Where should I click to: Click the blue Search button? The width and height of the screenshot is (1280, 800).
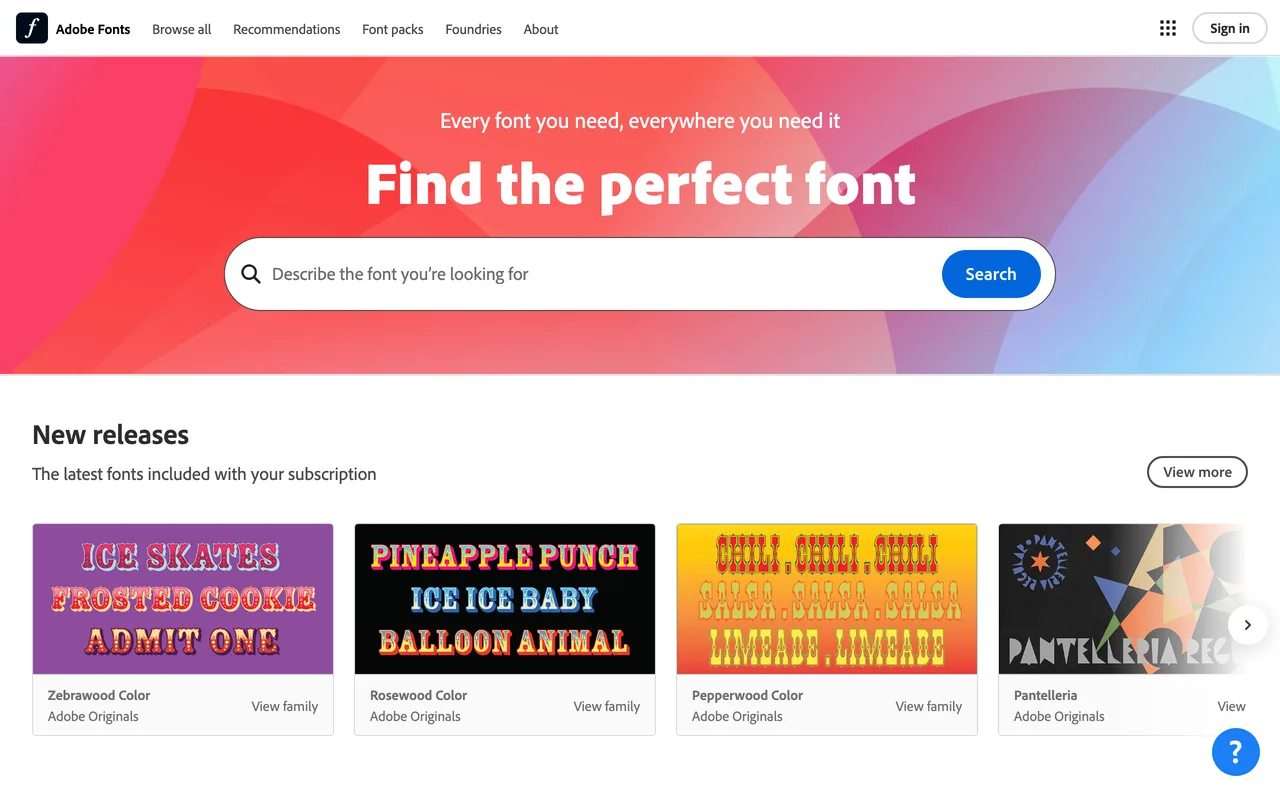(x=991, y=274)
